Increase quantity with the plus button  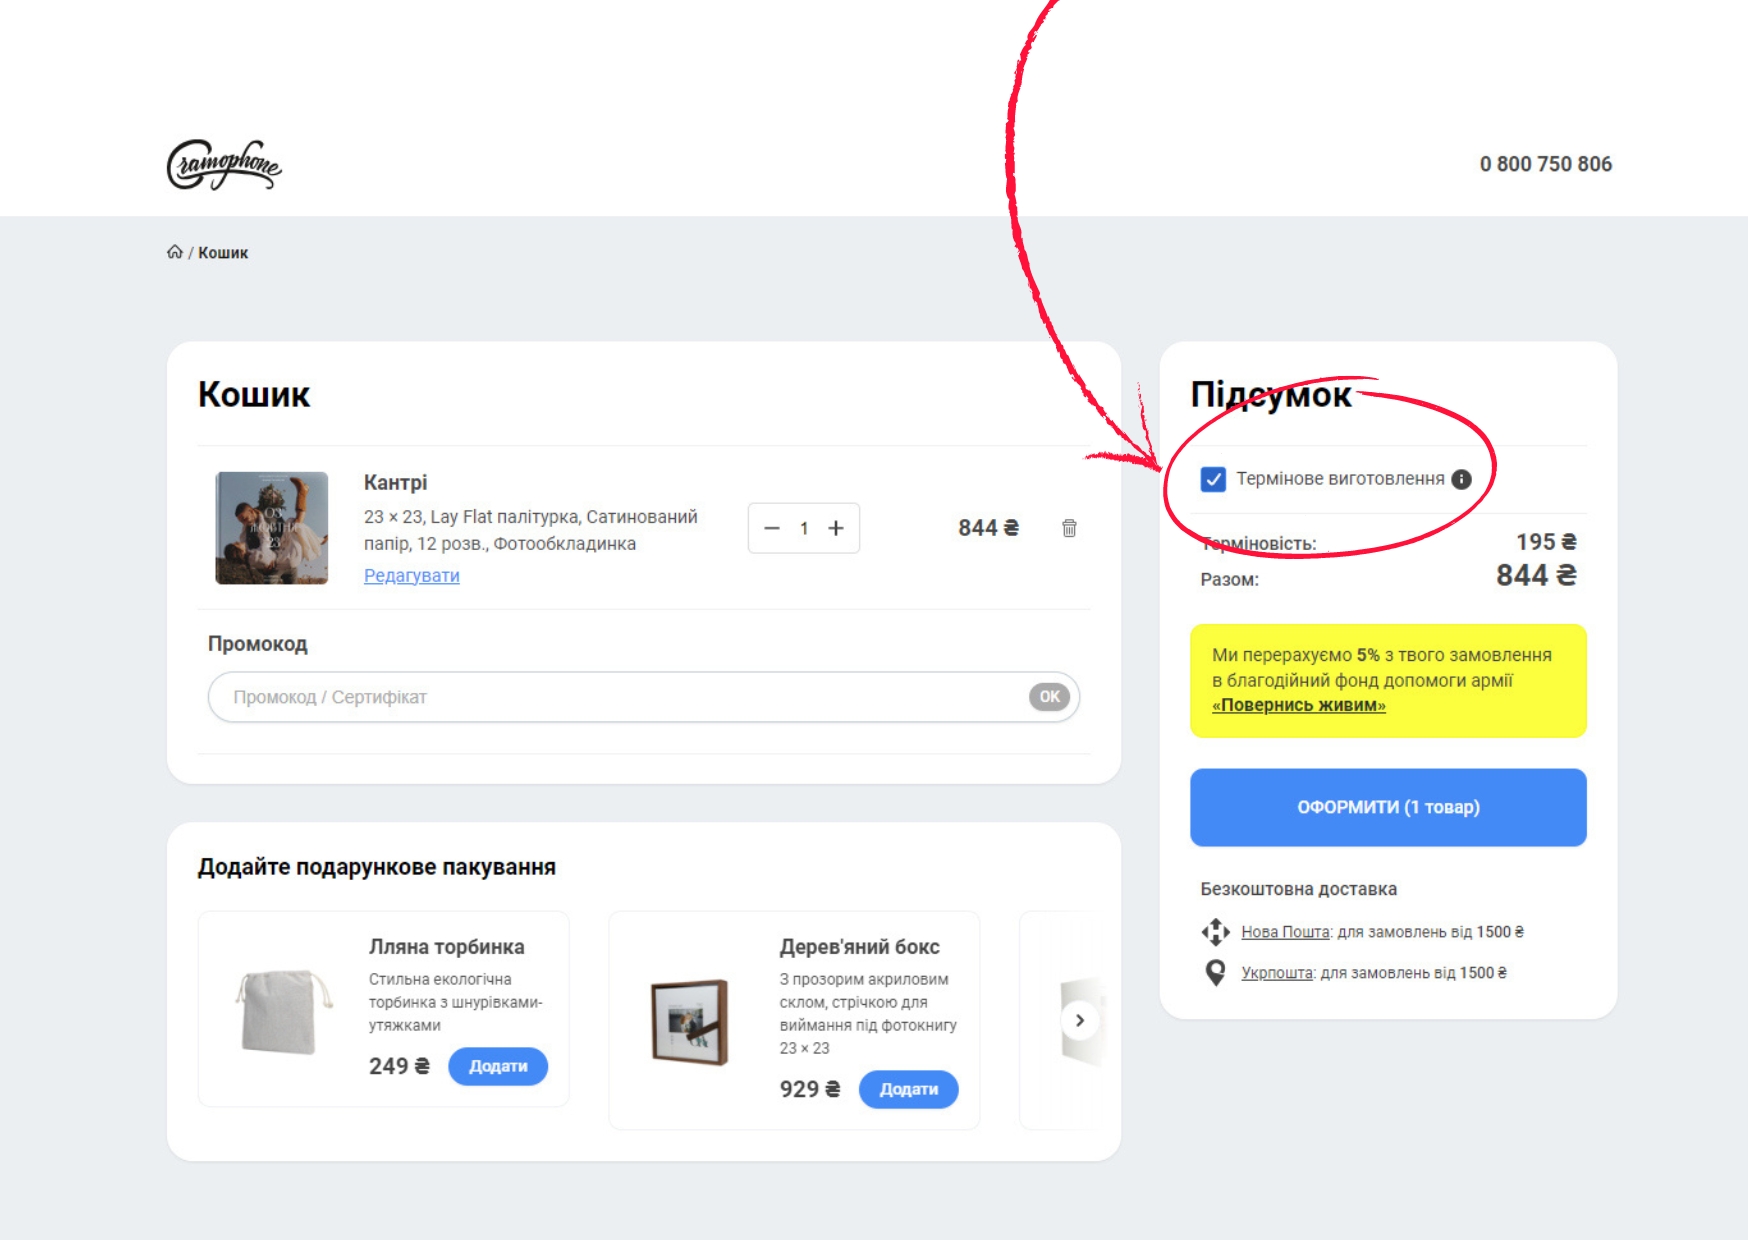[x=836, y=528]
